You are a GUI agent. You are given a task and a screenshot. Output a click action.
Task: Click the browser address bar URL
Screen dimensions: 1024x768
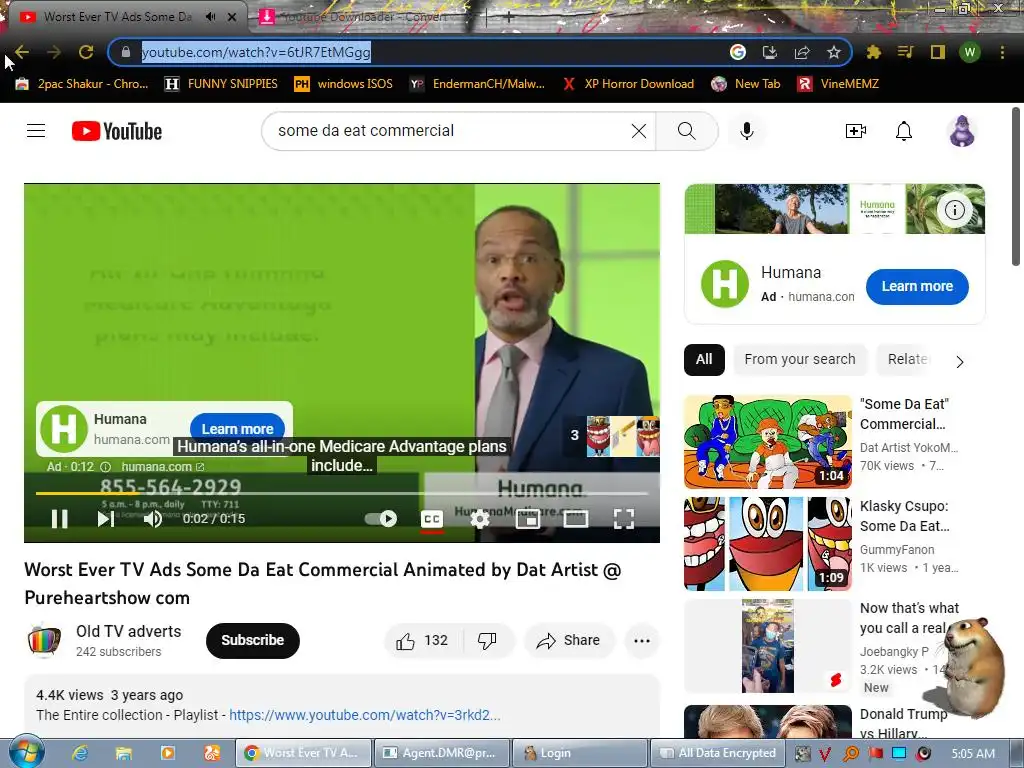pos(256,52)
